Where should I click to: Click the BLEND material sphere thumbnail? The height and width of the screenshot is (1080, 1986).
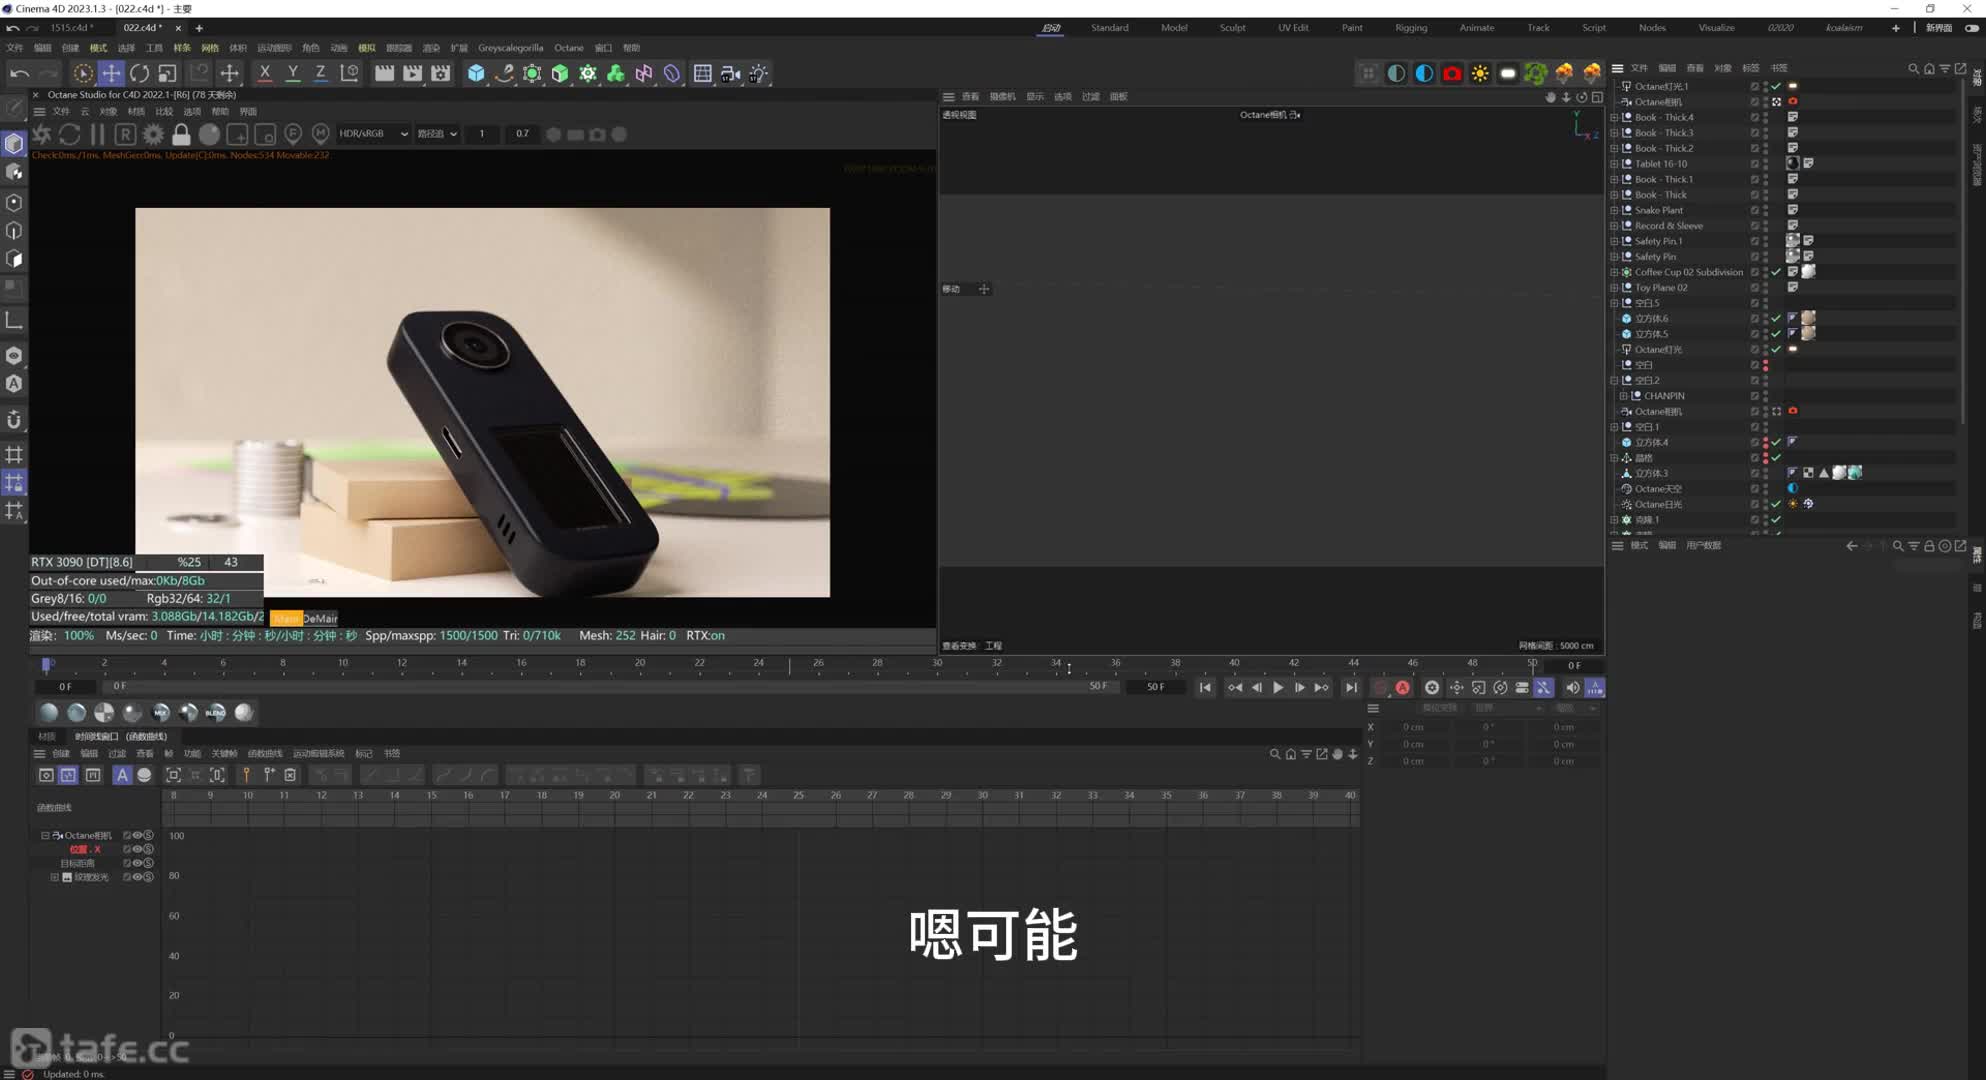216,712
